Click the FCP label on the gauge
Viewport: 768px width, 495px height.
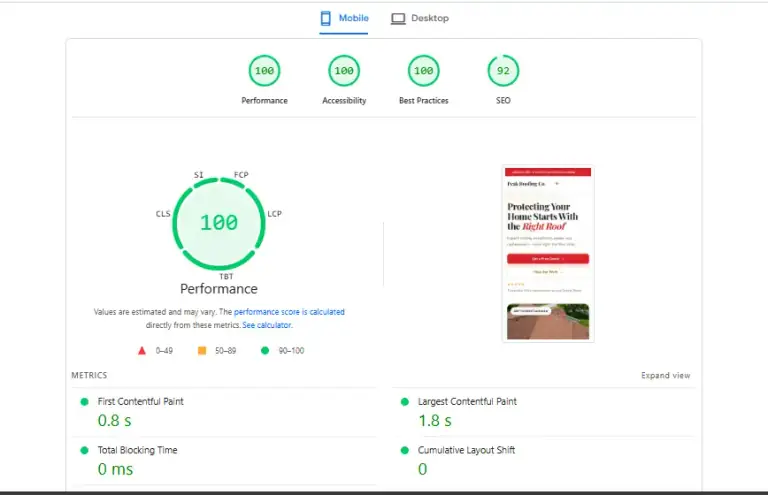point(241,175)
